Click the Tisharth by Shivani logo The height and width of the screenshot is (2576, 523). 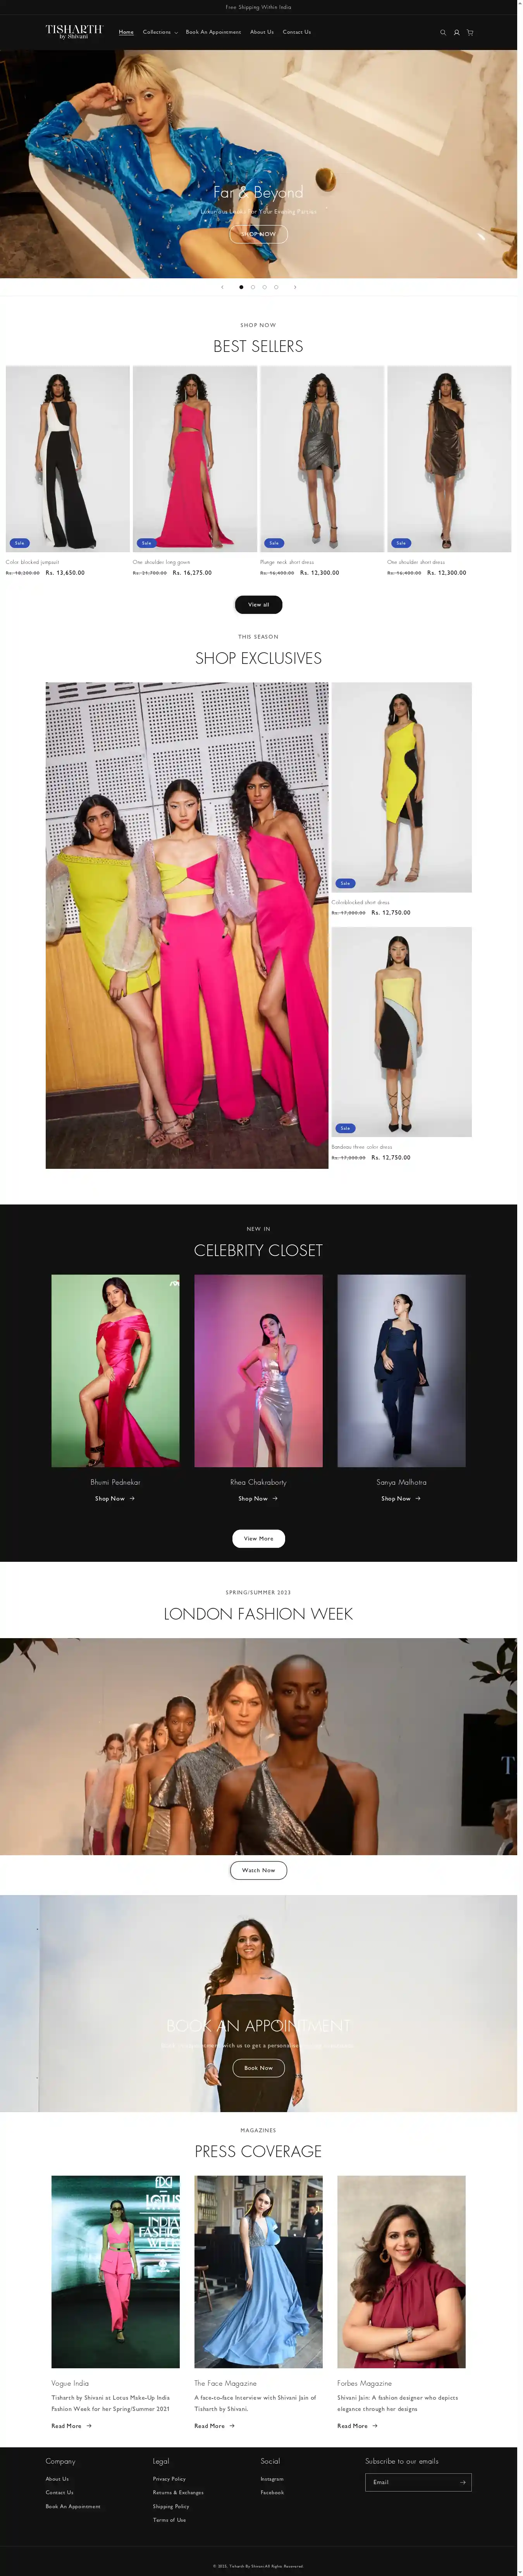[x=74, y=32]
